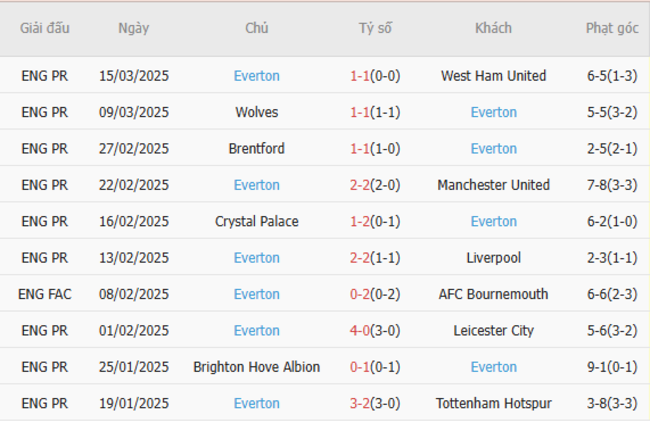Image resolution: width=650 pixels, height=431 pixels.
Task: Open the Wolves team link
Action: pos(257,112)
